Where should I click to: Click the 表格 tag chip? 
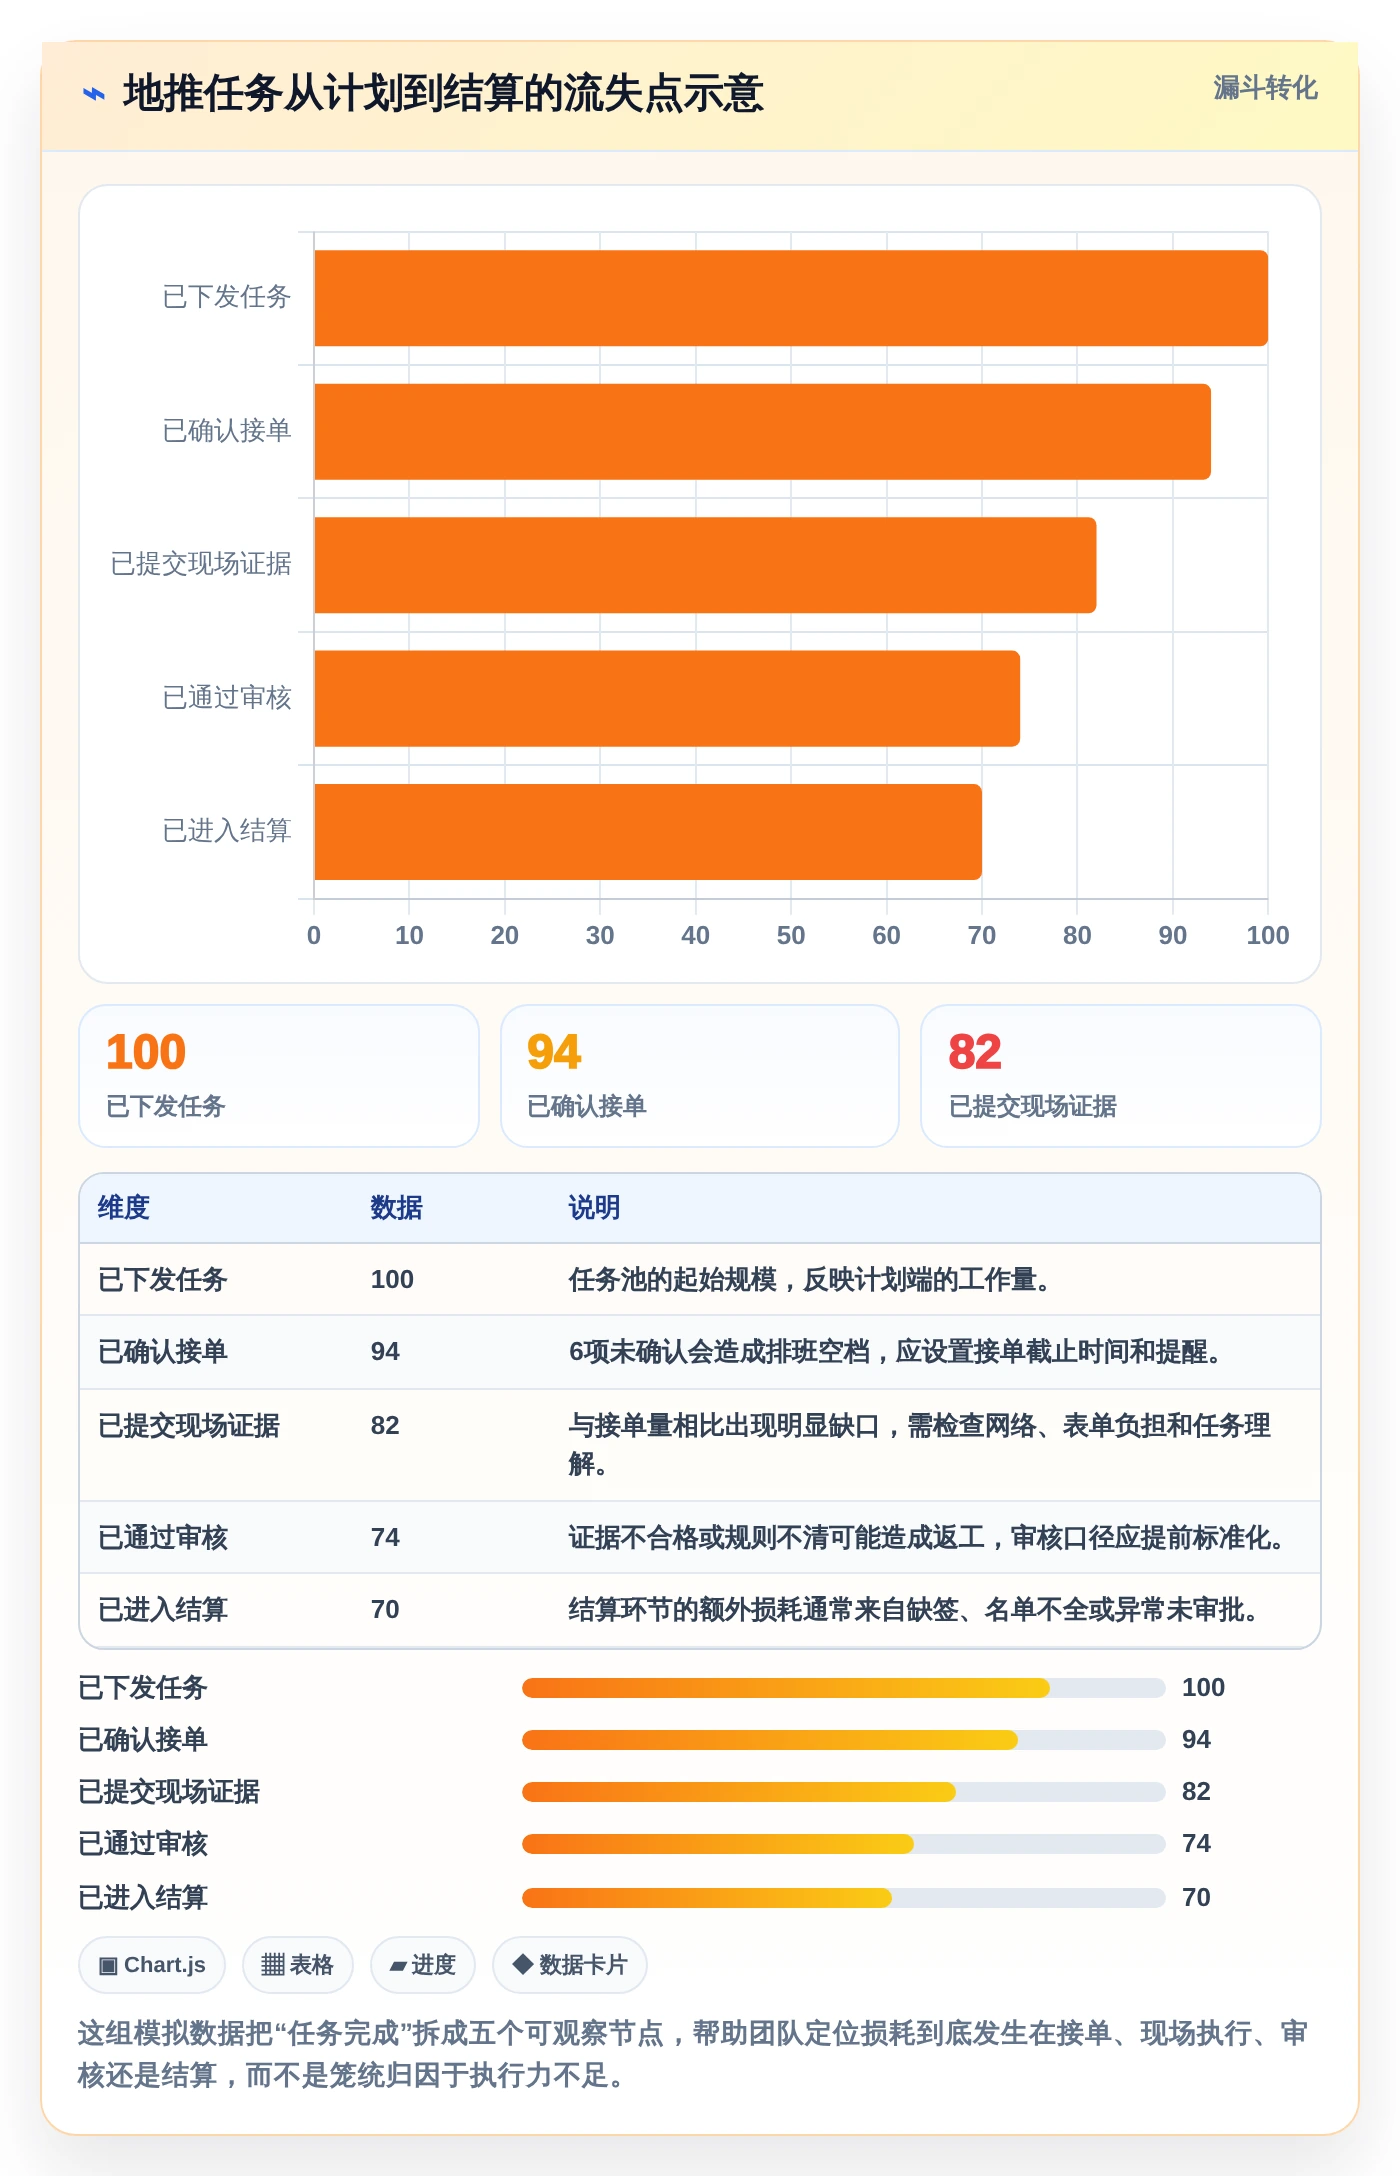[297, 1965]
